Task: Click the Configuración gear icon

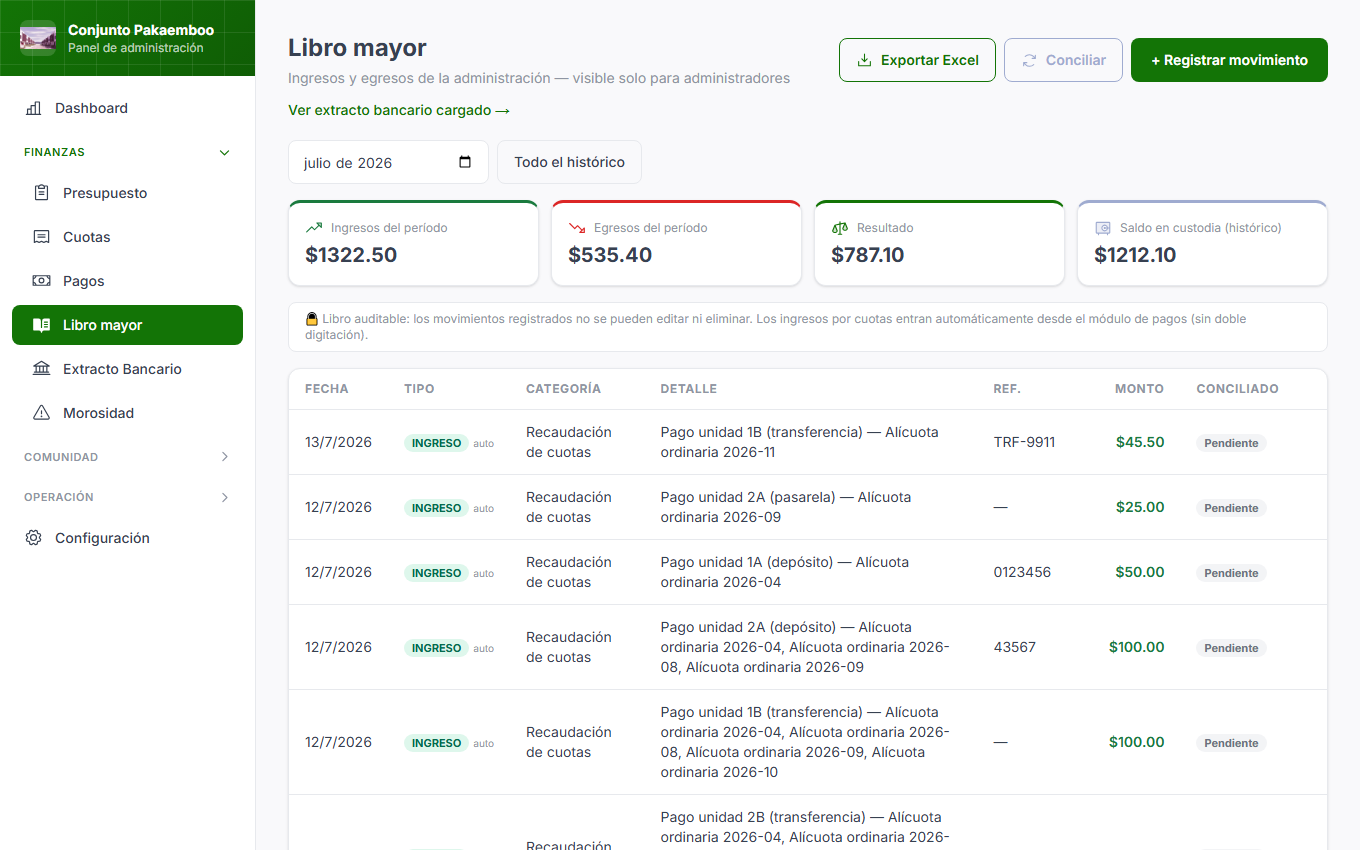Action: [x=33, y=538]
